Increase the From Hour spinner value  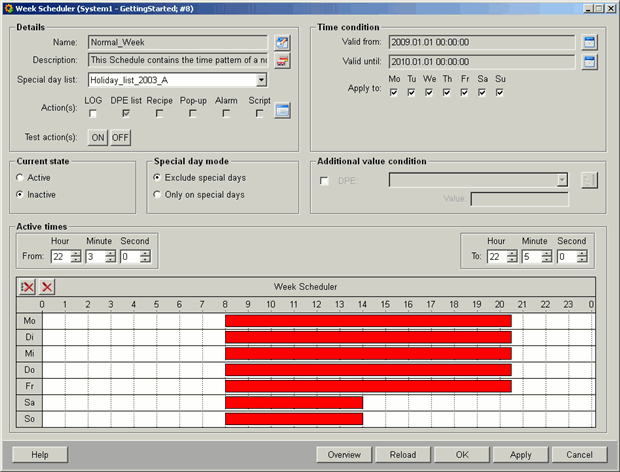click(77, 253)
